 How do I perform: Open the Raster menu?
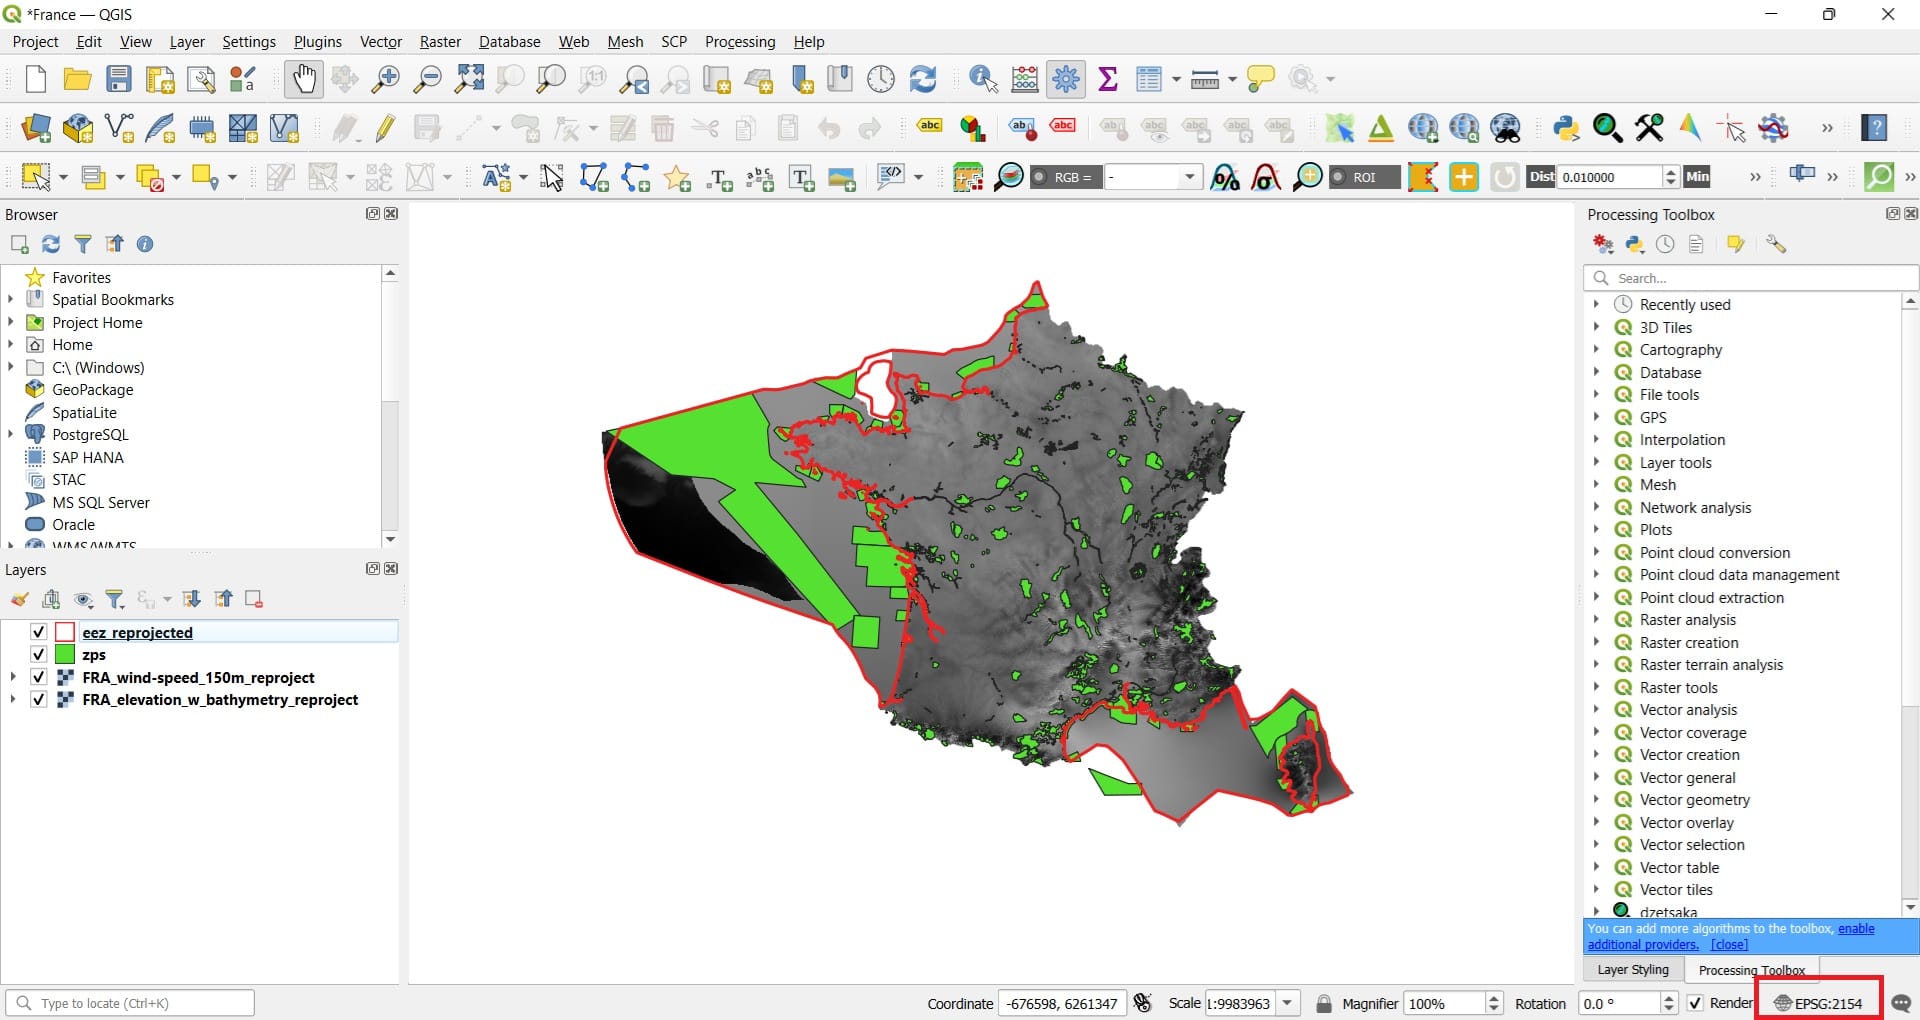click(x=440, y=41)
